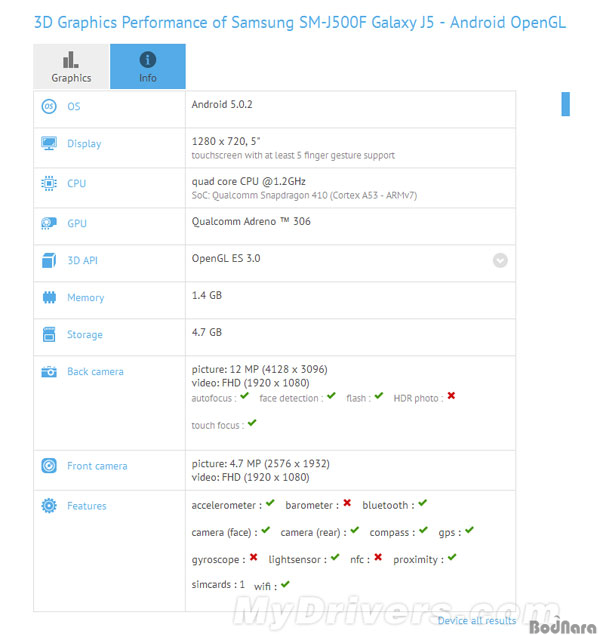Viewport: 600px width, 637px height.
Task: Click Qualcomm Adreno 306 GPU value
Action: click(x=251, y=221)
